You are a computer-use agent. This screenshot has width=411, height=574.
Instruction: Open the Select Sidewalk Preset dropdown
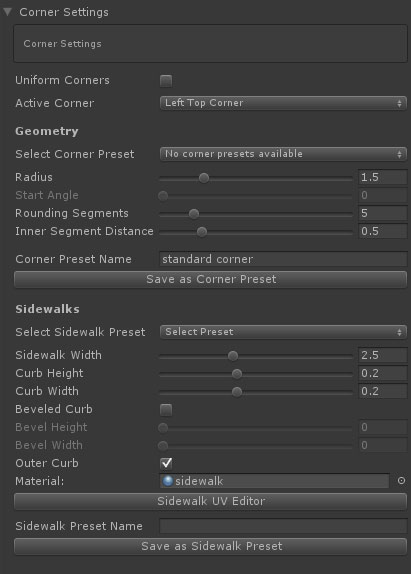pos(283,332)
